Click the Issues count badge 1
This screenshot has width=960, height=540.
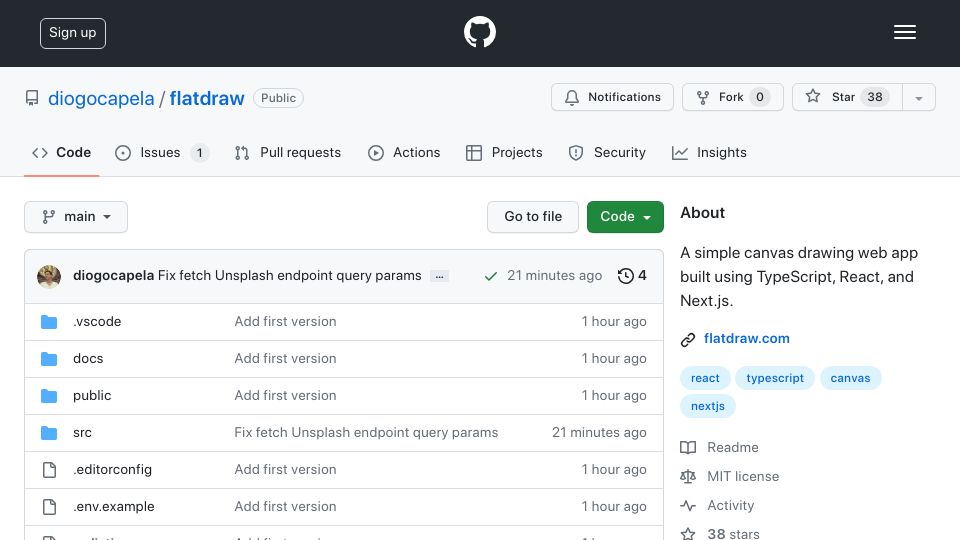click(199, 152)
